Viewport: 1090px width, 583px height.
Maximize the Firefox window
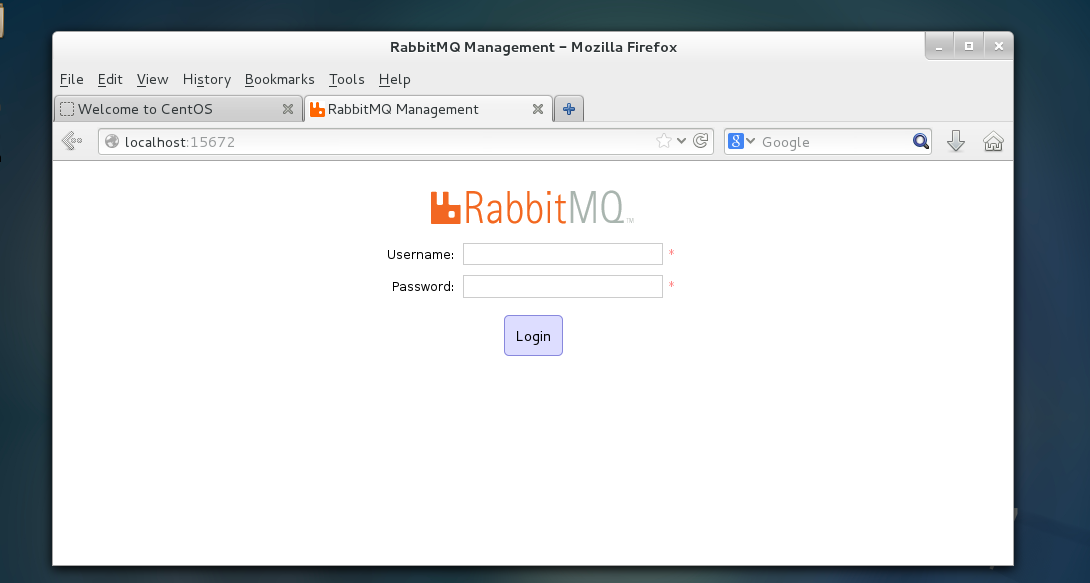coord(969,47)
